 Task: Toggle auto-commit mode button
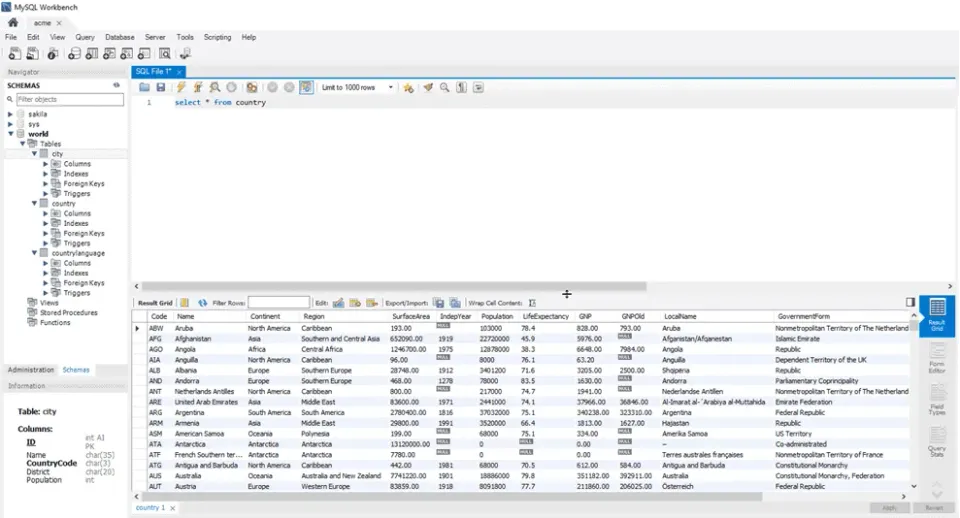(306, 88)
